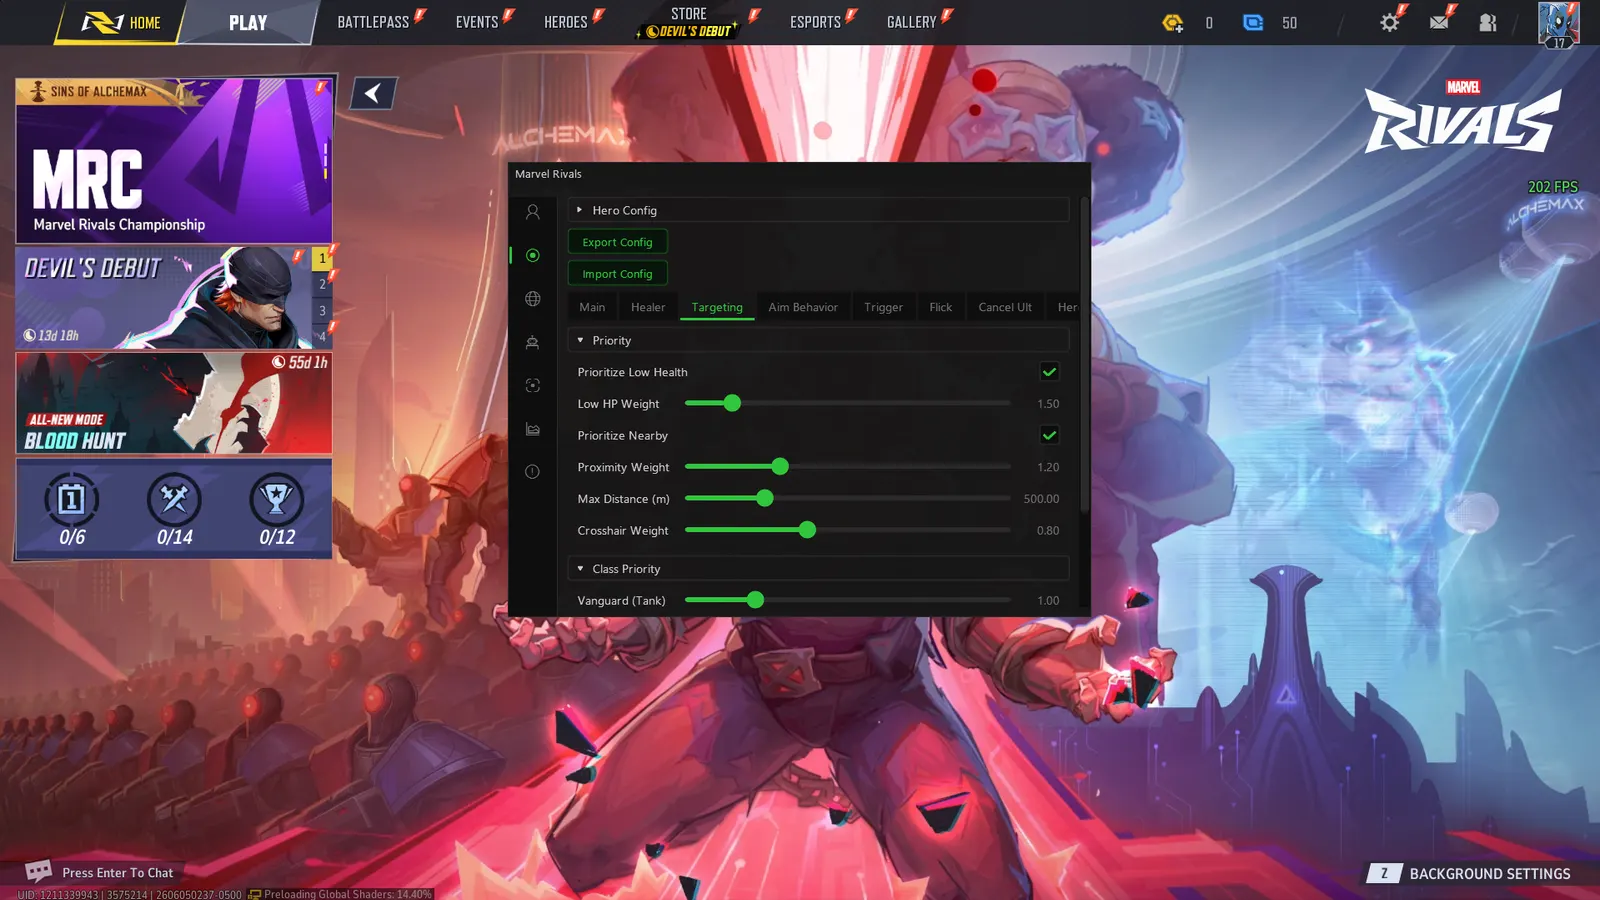Open the Cancel Ult tab

pos(1005,307)
